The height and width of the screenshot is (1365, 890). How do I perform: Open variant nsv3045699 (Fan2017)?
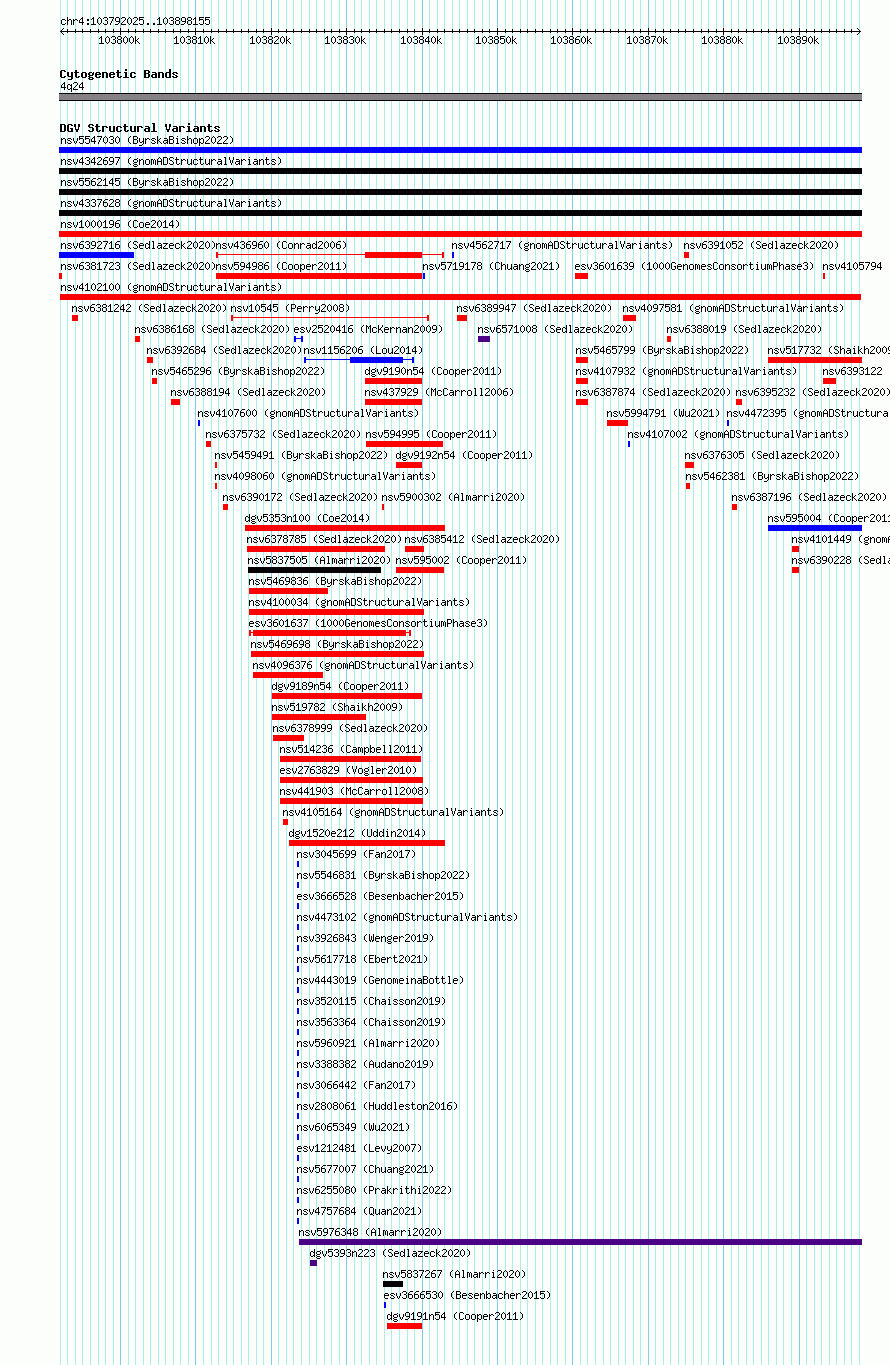(356, 854)
